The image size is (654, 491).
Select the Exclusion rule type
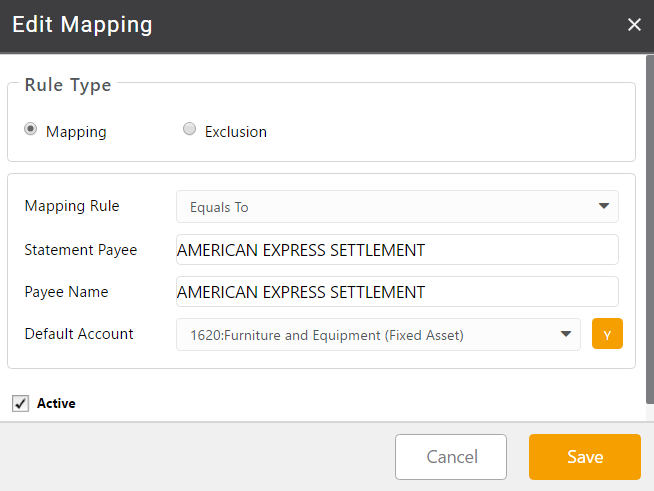click(189, 128)
